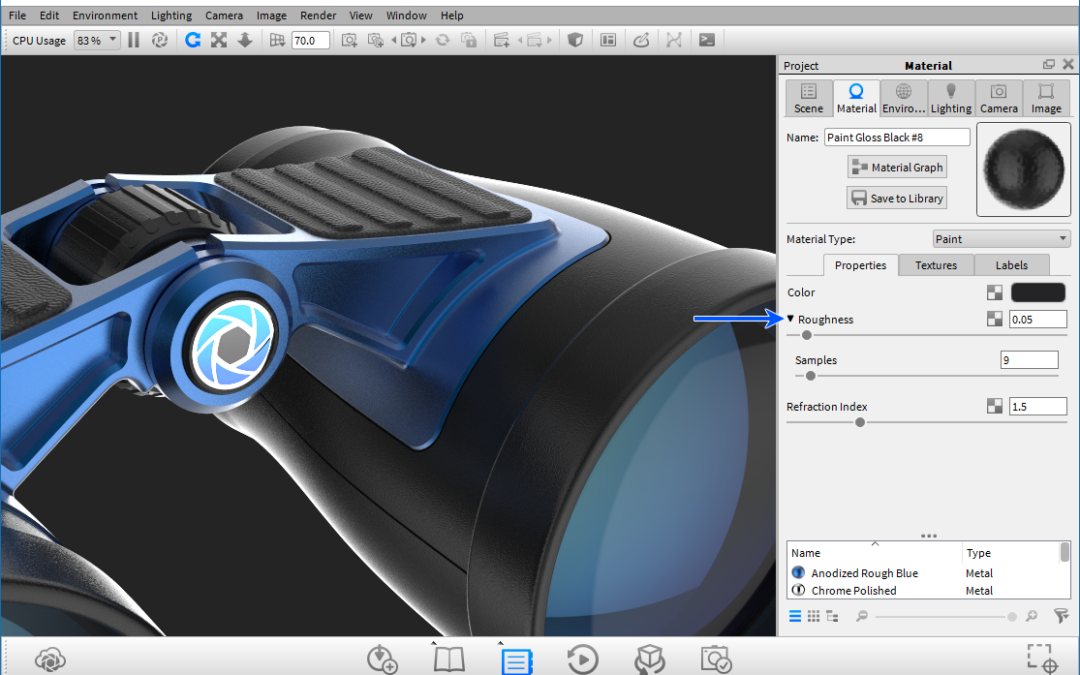Click the lock camera icon
This screenshot has height=675, width=1080.
pyautogui.click(x=469, y=40)
